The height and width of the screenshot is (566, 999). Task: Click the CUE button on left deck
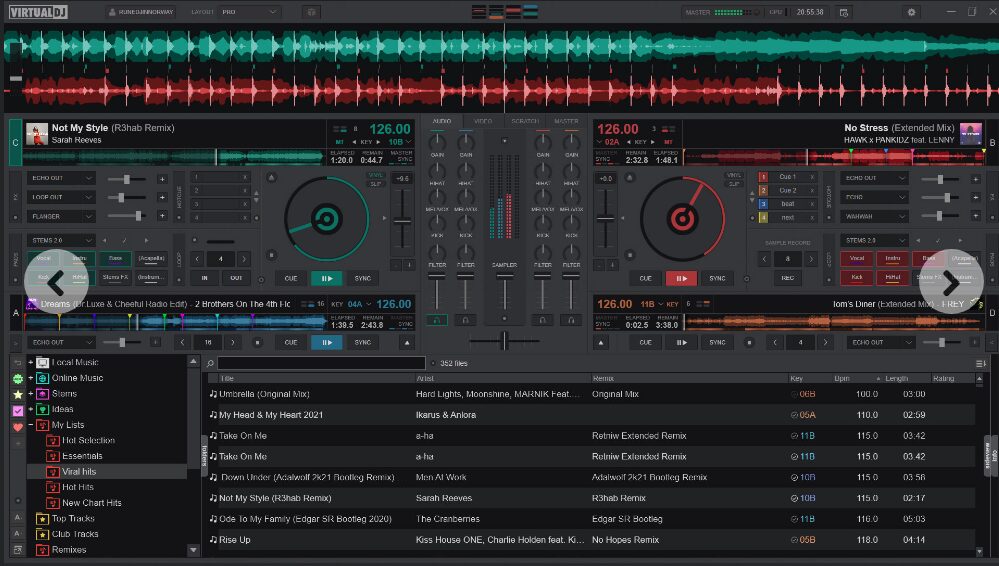tap(290, 278)
